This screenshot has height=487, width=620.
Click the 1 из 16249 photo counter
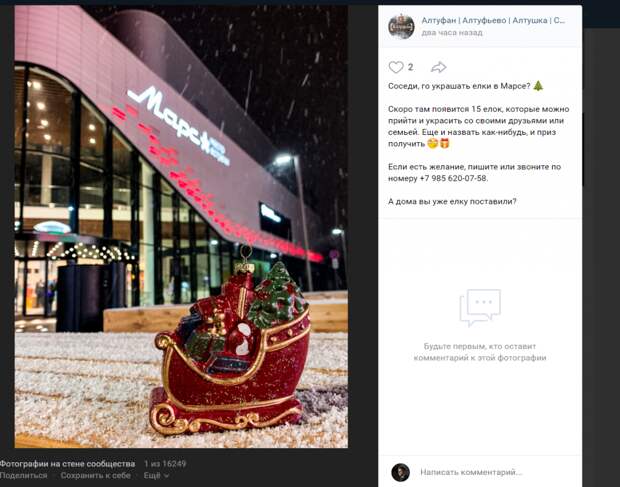coord(165,464)
